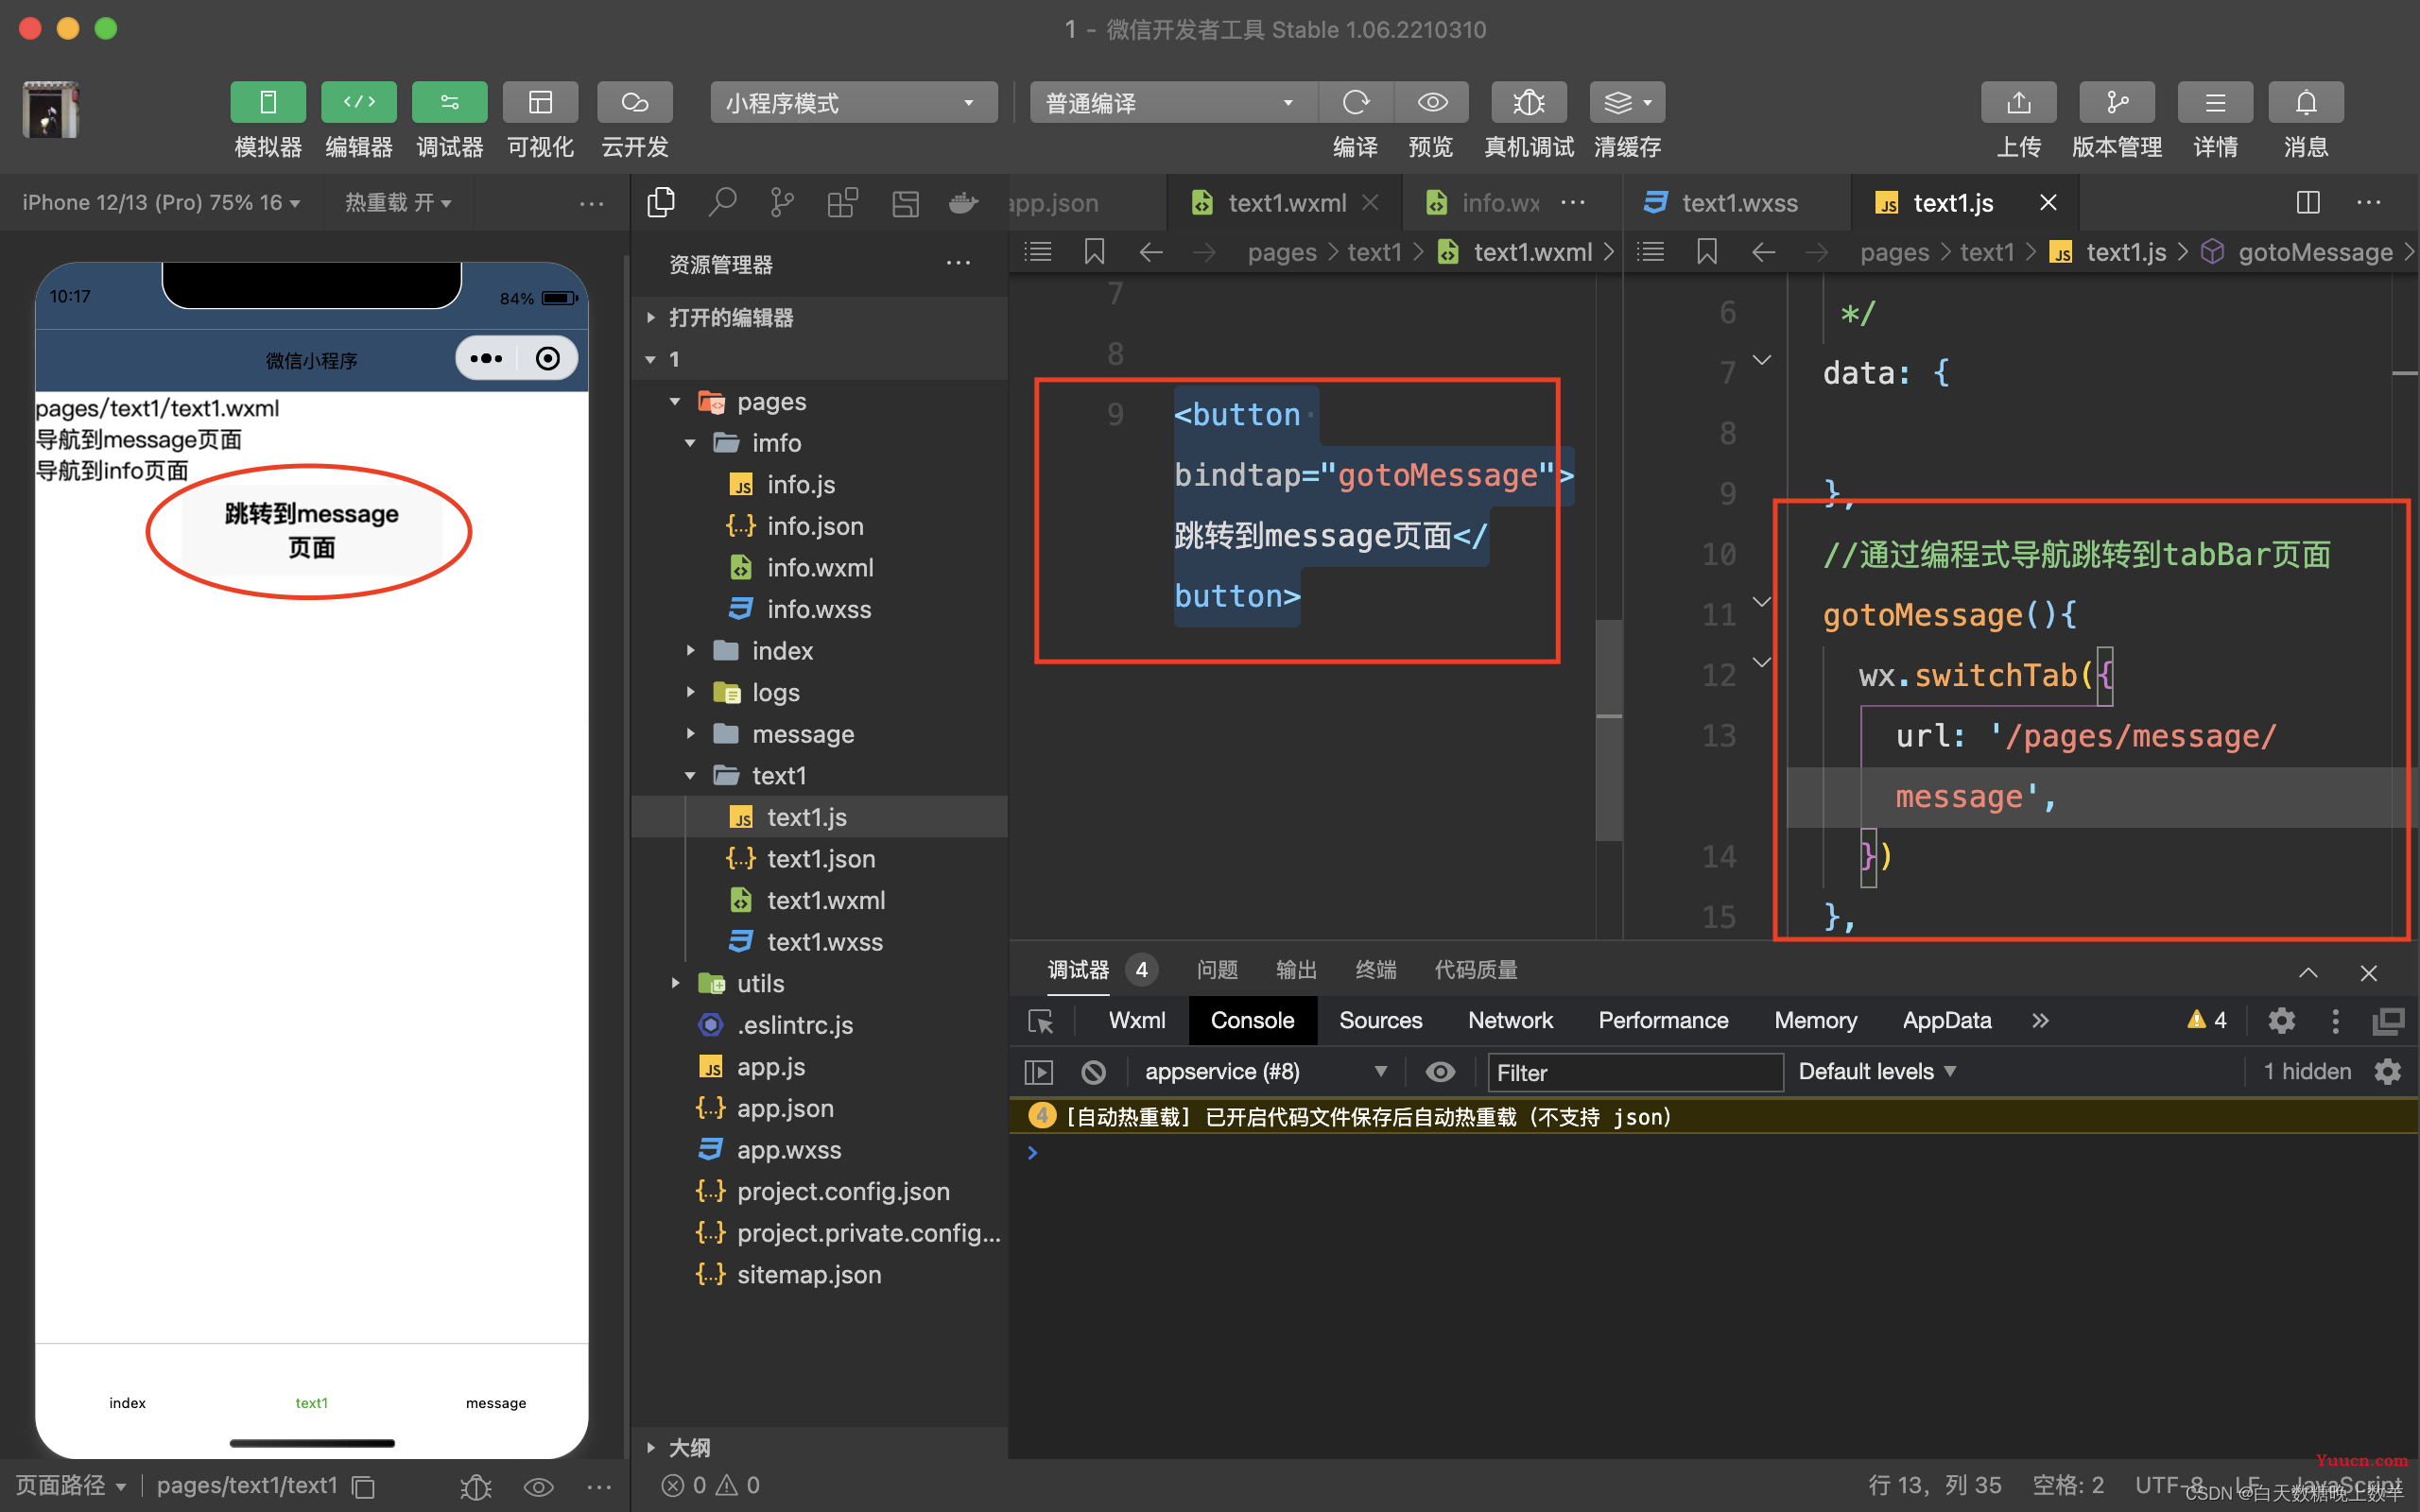Tap the 跳转到message页面 button in simulator
The image size is (2420, 1512).
tap(311, 530)
